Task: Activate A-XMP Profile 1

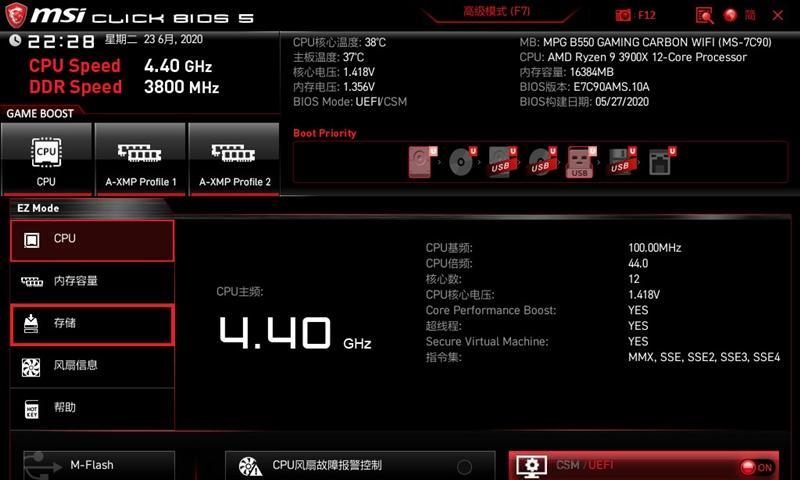Action: tap(140, 159)
